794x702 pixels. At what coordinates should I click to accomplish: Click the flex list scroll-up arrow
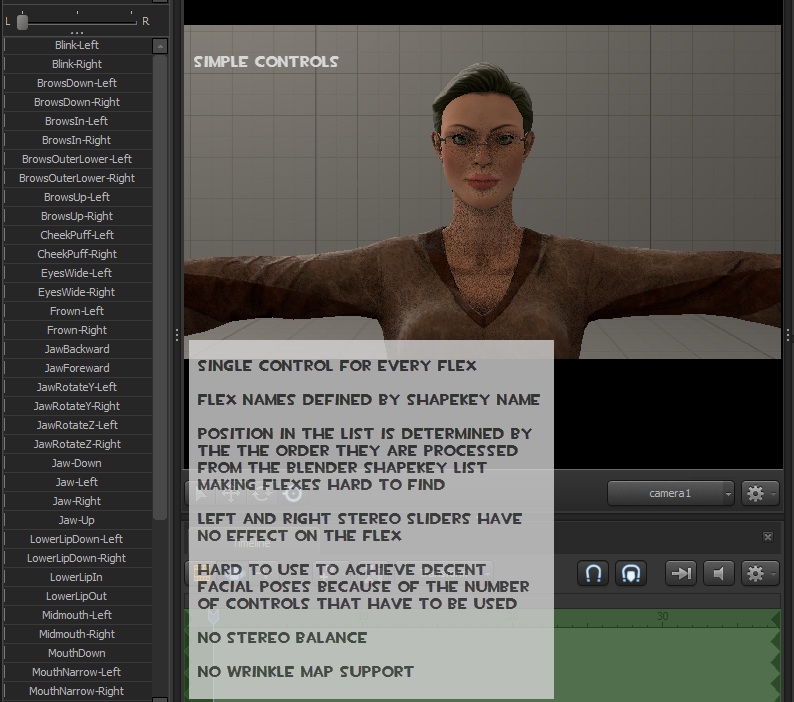[x=160, y=47]
